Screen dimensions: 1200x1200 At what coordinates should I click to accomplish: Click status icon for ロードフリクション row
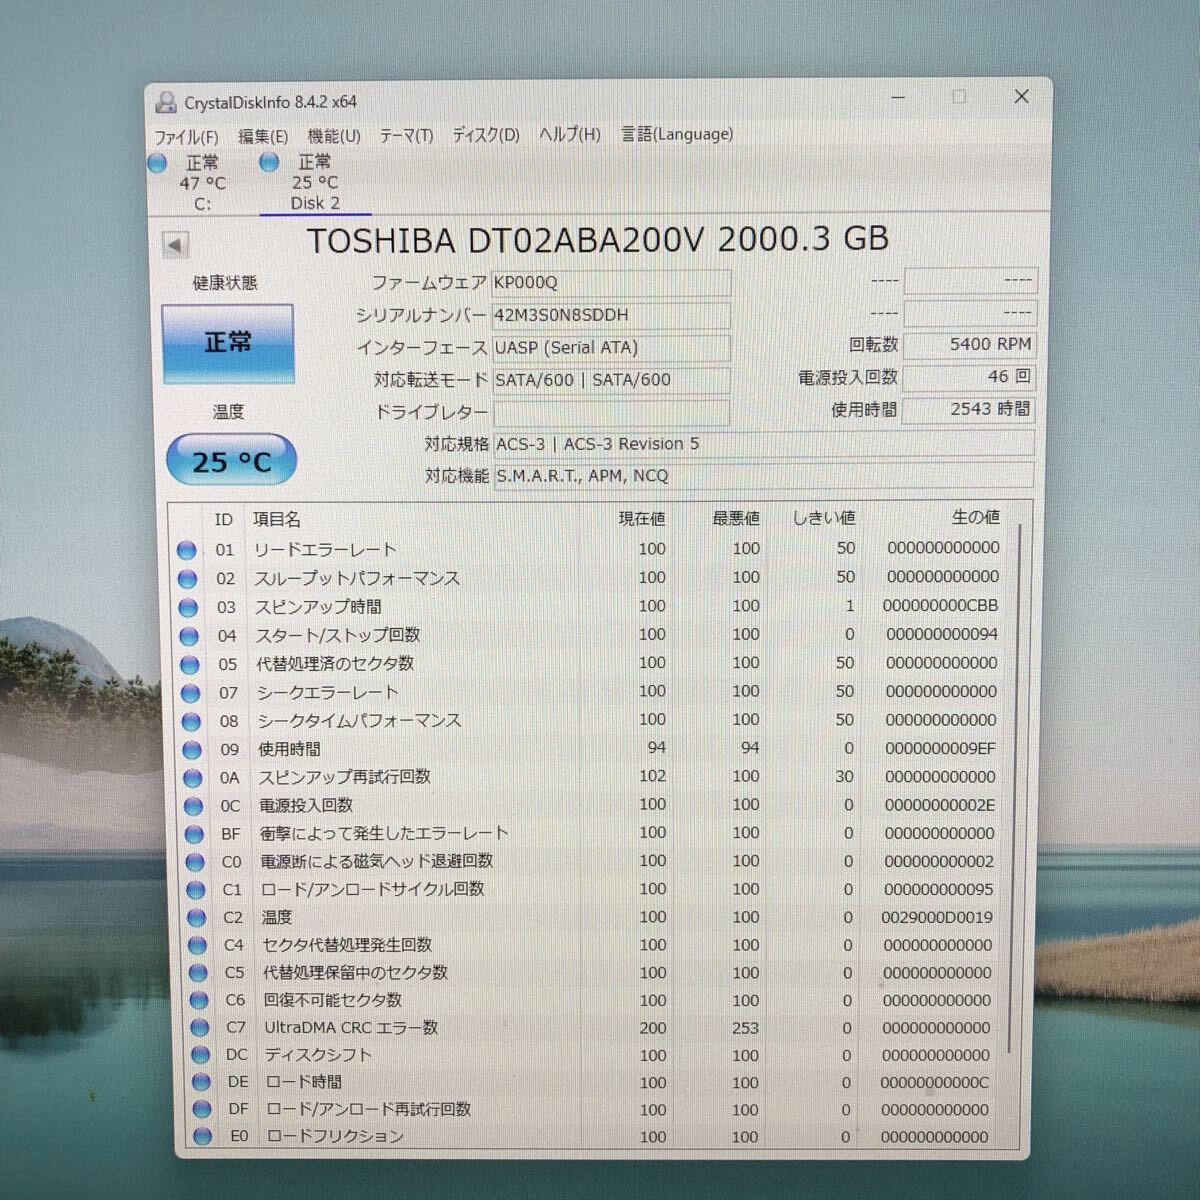tap(204, 1136)
